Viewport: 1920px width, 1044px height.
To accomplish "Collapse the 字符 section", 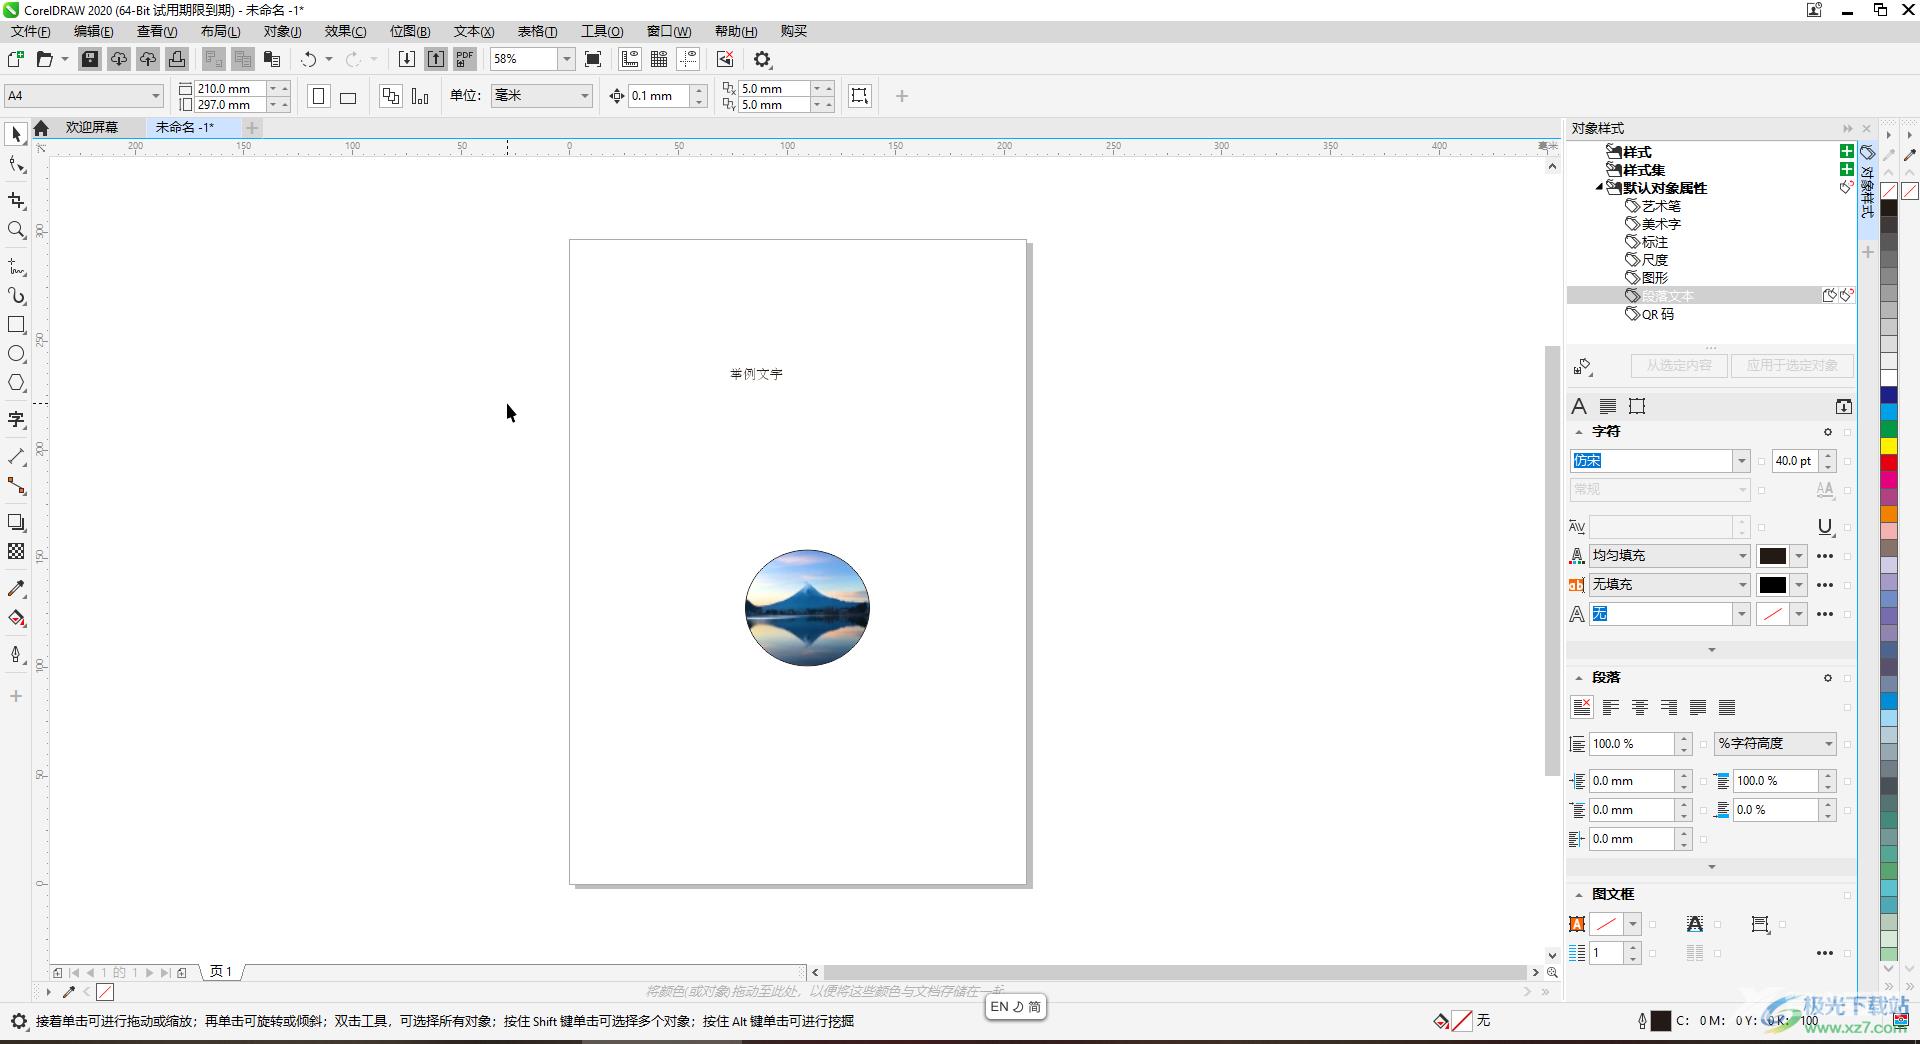I will click(x=1579, y=432).
